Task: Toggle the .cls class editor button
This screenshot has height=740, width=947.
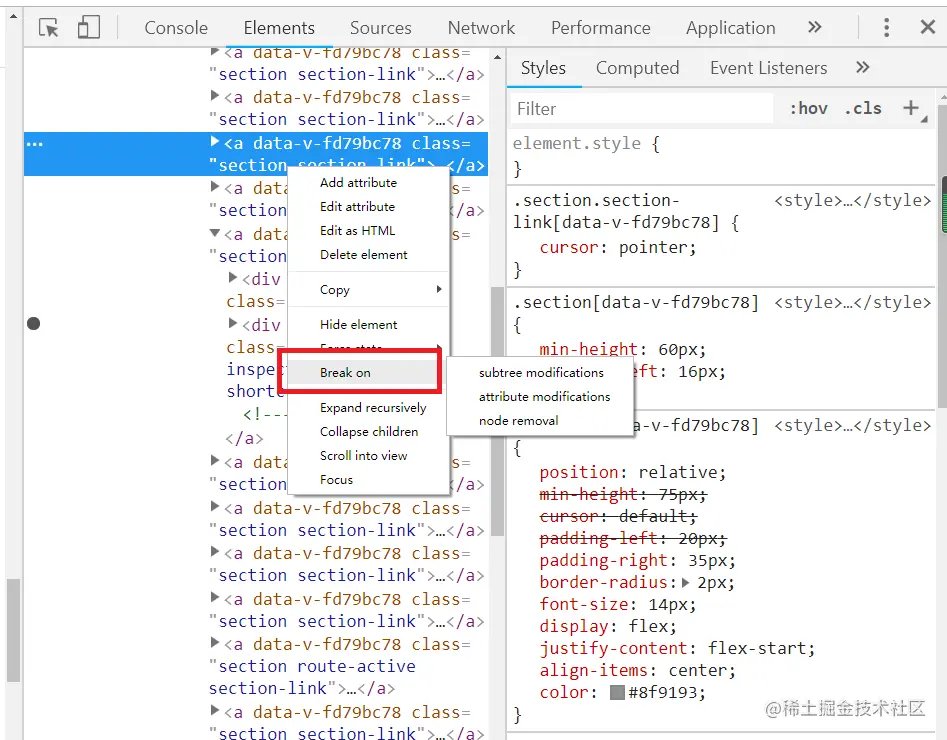Action: 862,109
